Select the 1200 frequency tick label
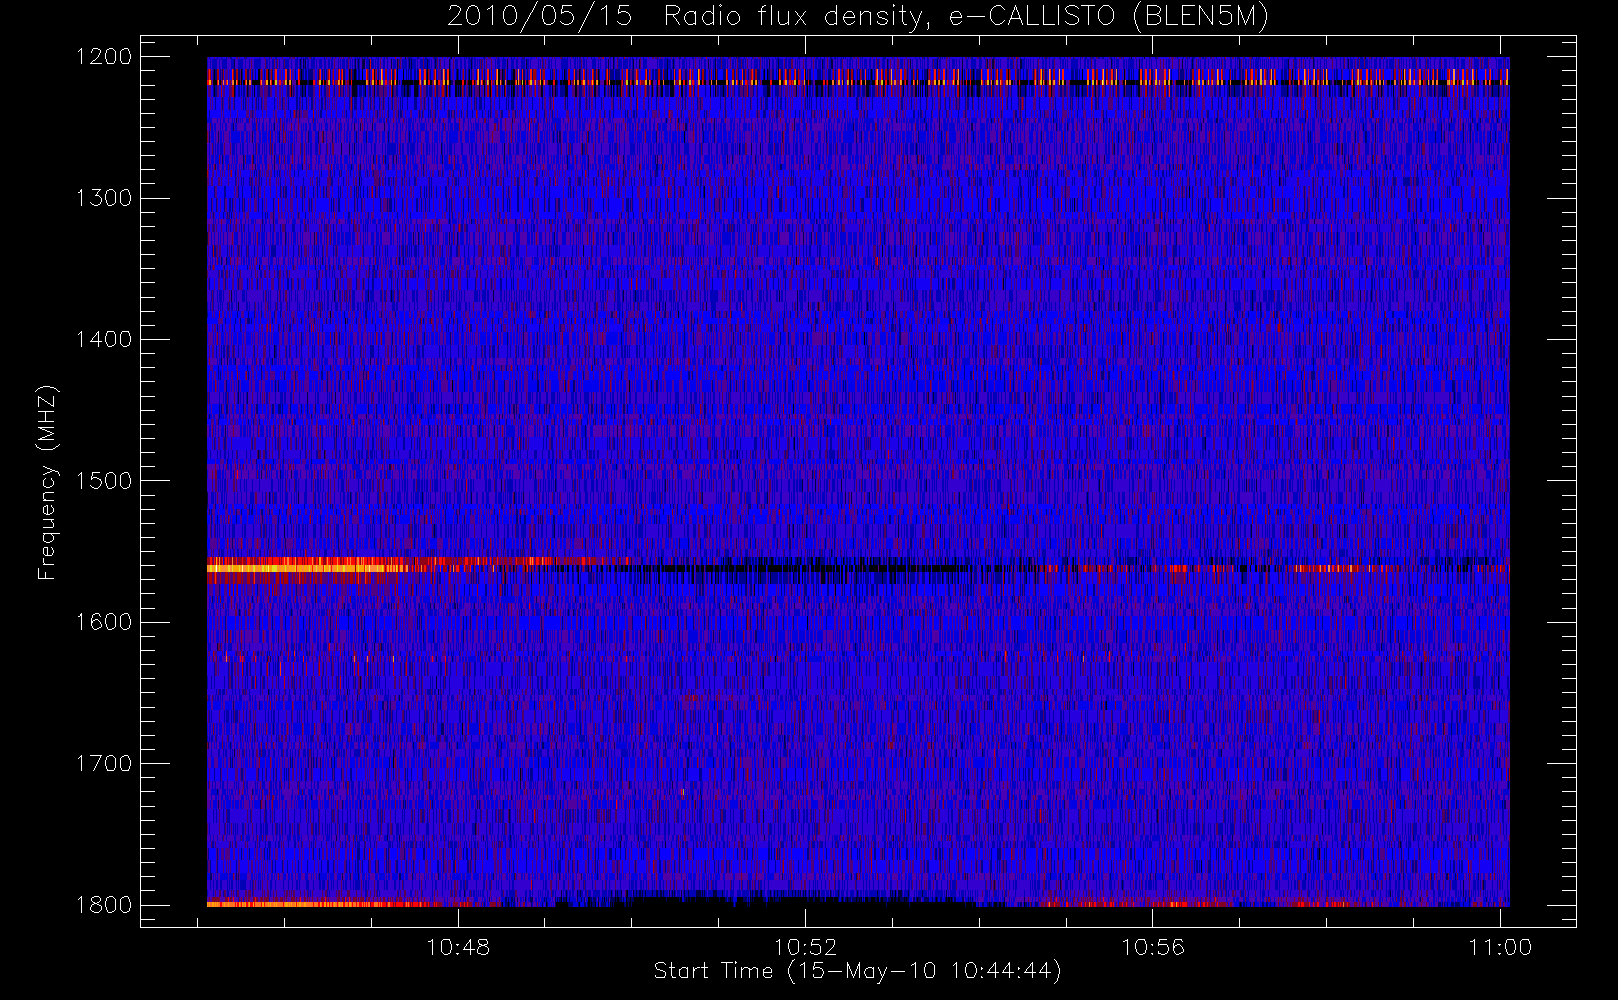 pyautogui.click(x=104, y=57)
